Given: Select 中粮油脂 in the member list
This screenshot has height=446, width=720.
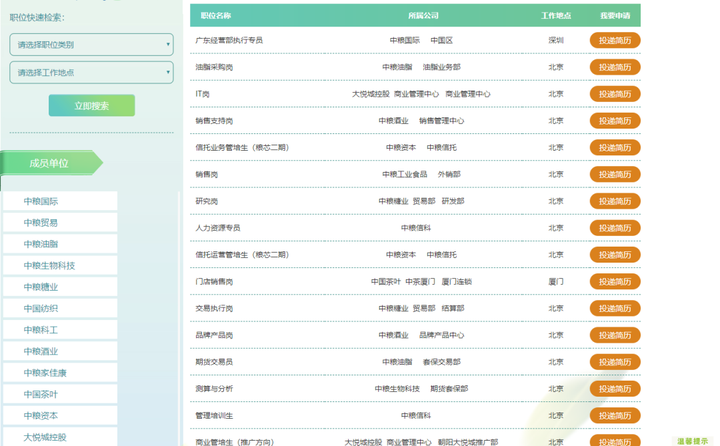Looking at the screenshot, I should (60, 244).
